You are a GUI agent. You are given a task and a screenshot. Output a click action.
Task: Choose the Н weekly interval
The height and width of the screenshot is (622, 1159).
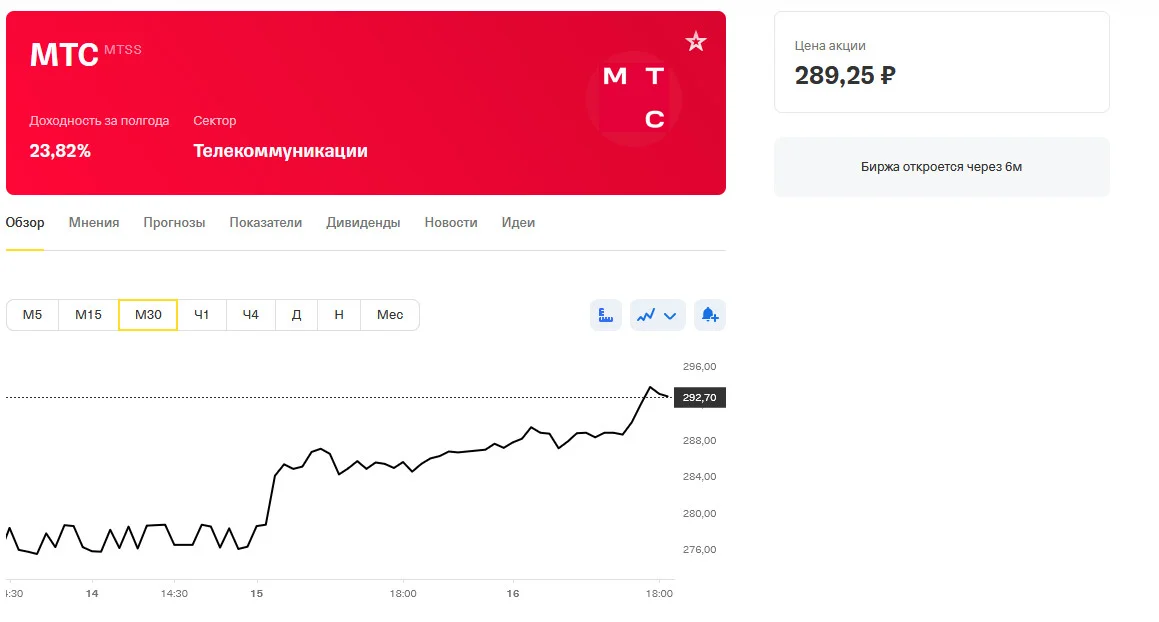click(339, 315)
